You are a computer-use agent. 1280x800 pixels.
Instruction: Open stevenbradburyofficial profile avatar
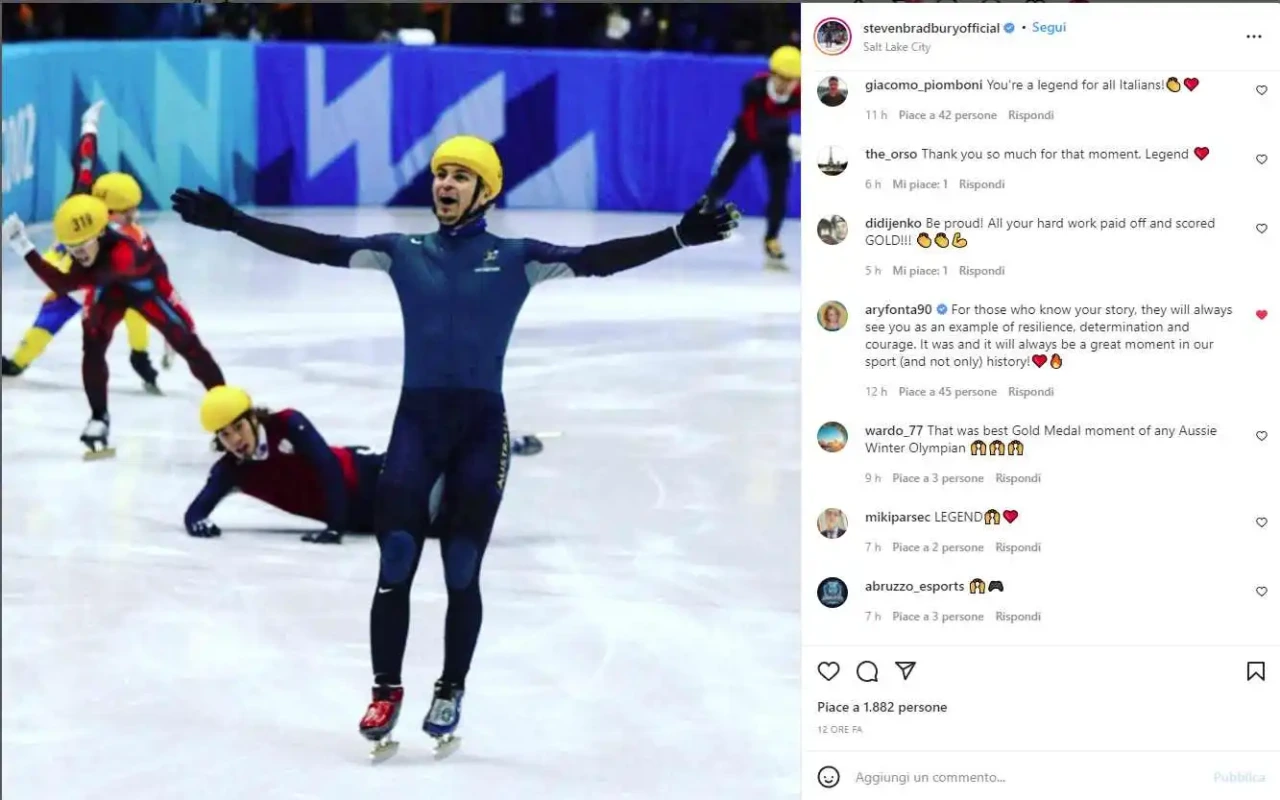click(x=832, y=36)
